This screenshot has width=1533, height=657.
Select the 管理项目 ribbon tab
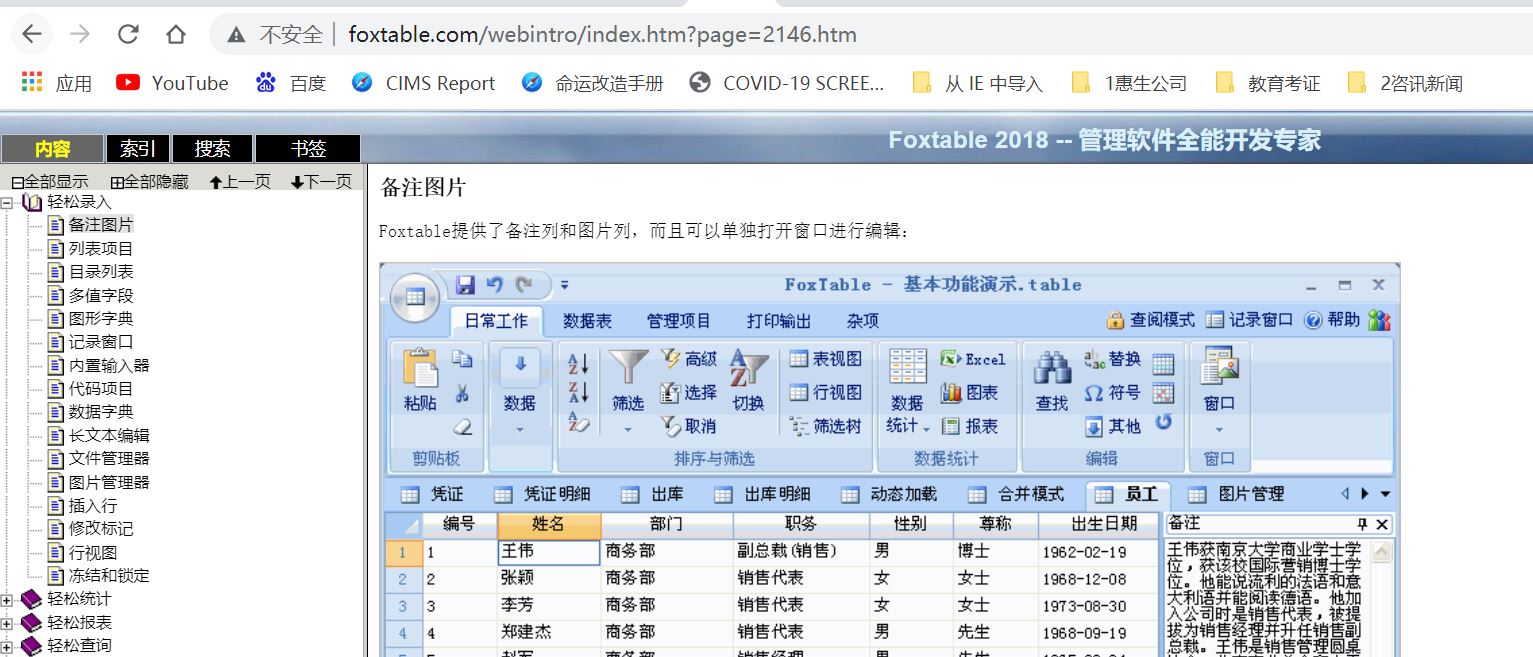(678, 321)
